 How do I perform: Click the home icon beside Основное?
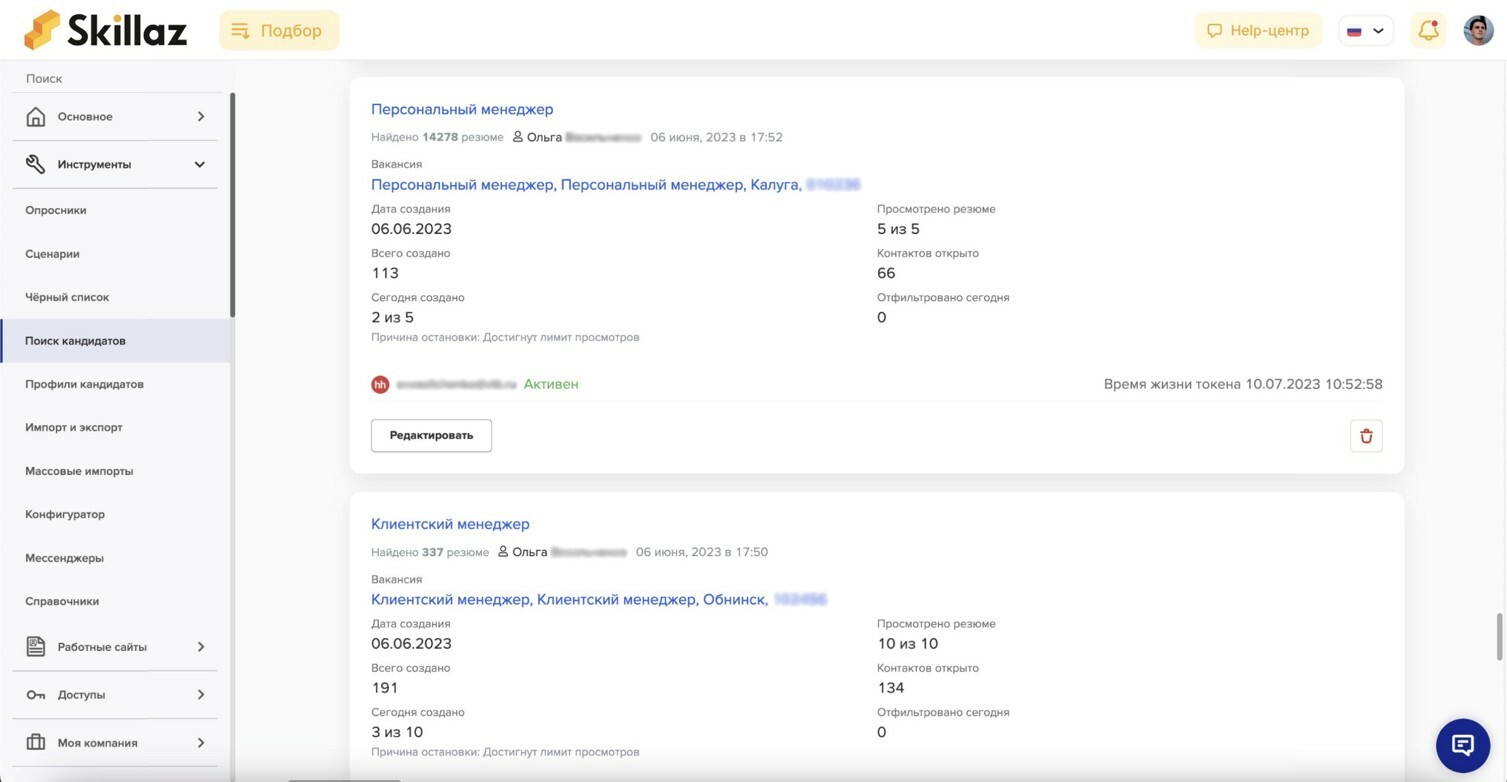click(x=35, y=116)
